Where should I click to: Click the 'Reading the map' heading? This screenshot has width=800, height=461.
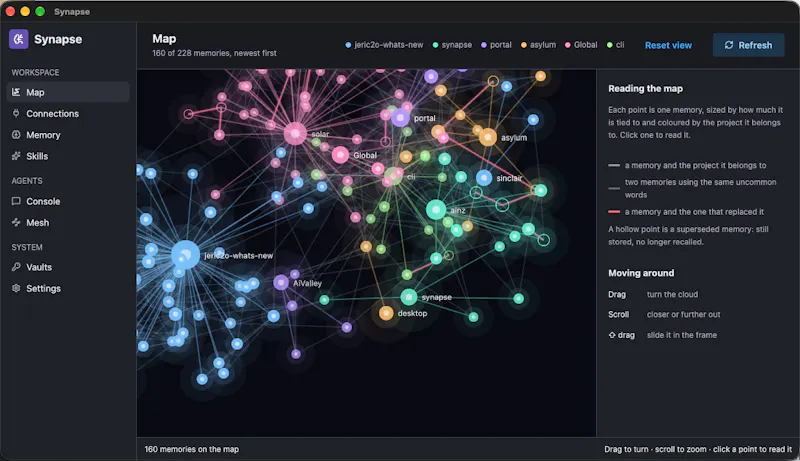(645, 89)
